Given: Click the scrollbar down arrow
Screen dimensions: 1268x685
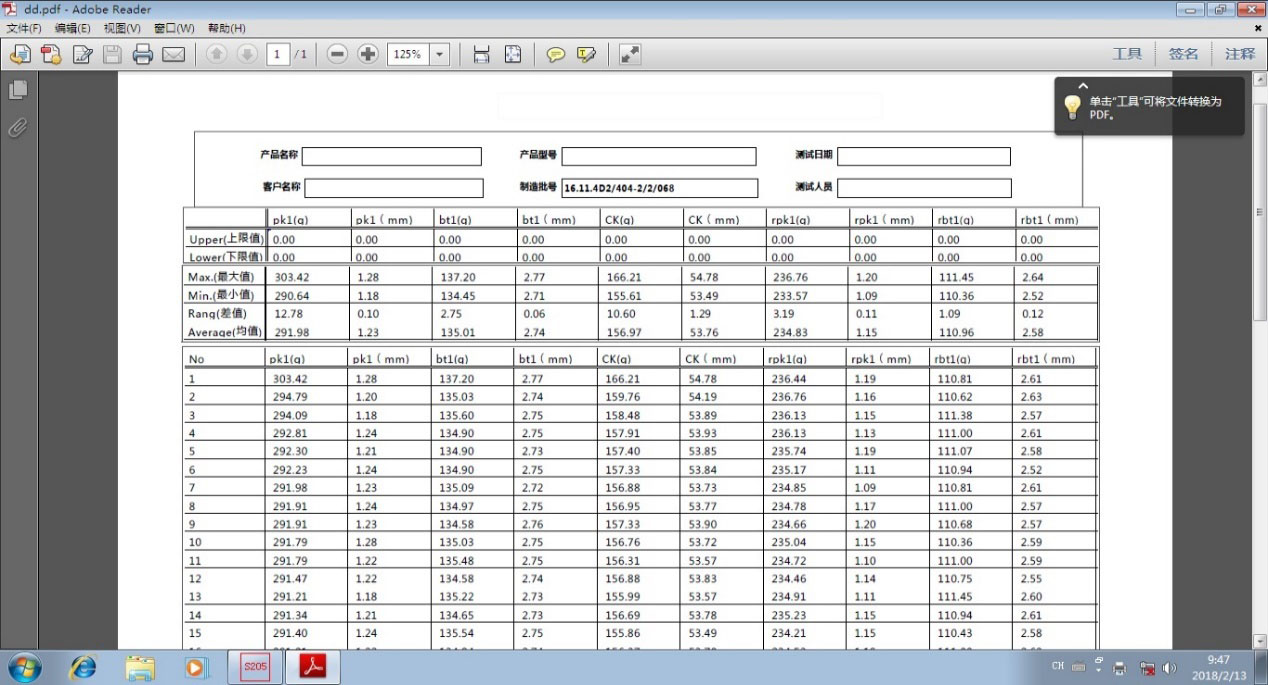Looking at the screenshot, I should pos(1260,641).
